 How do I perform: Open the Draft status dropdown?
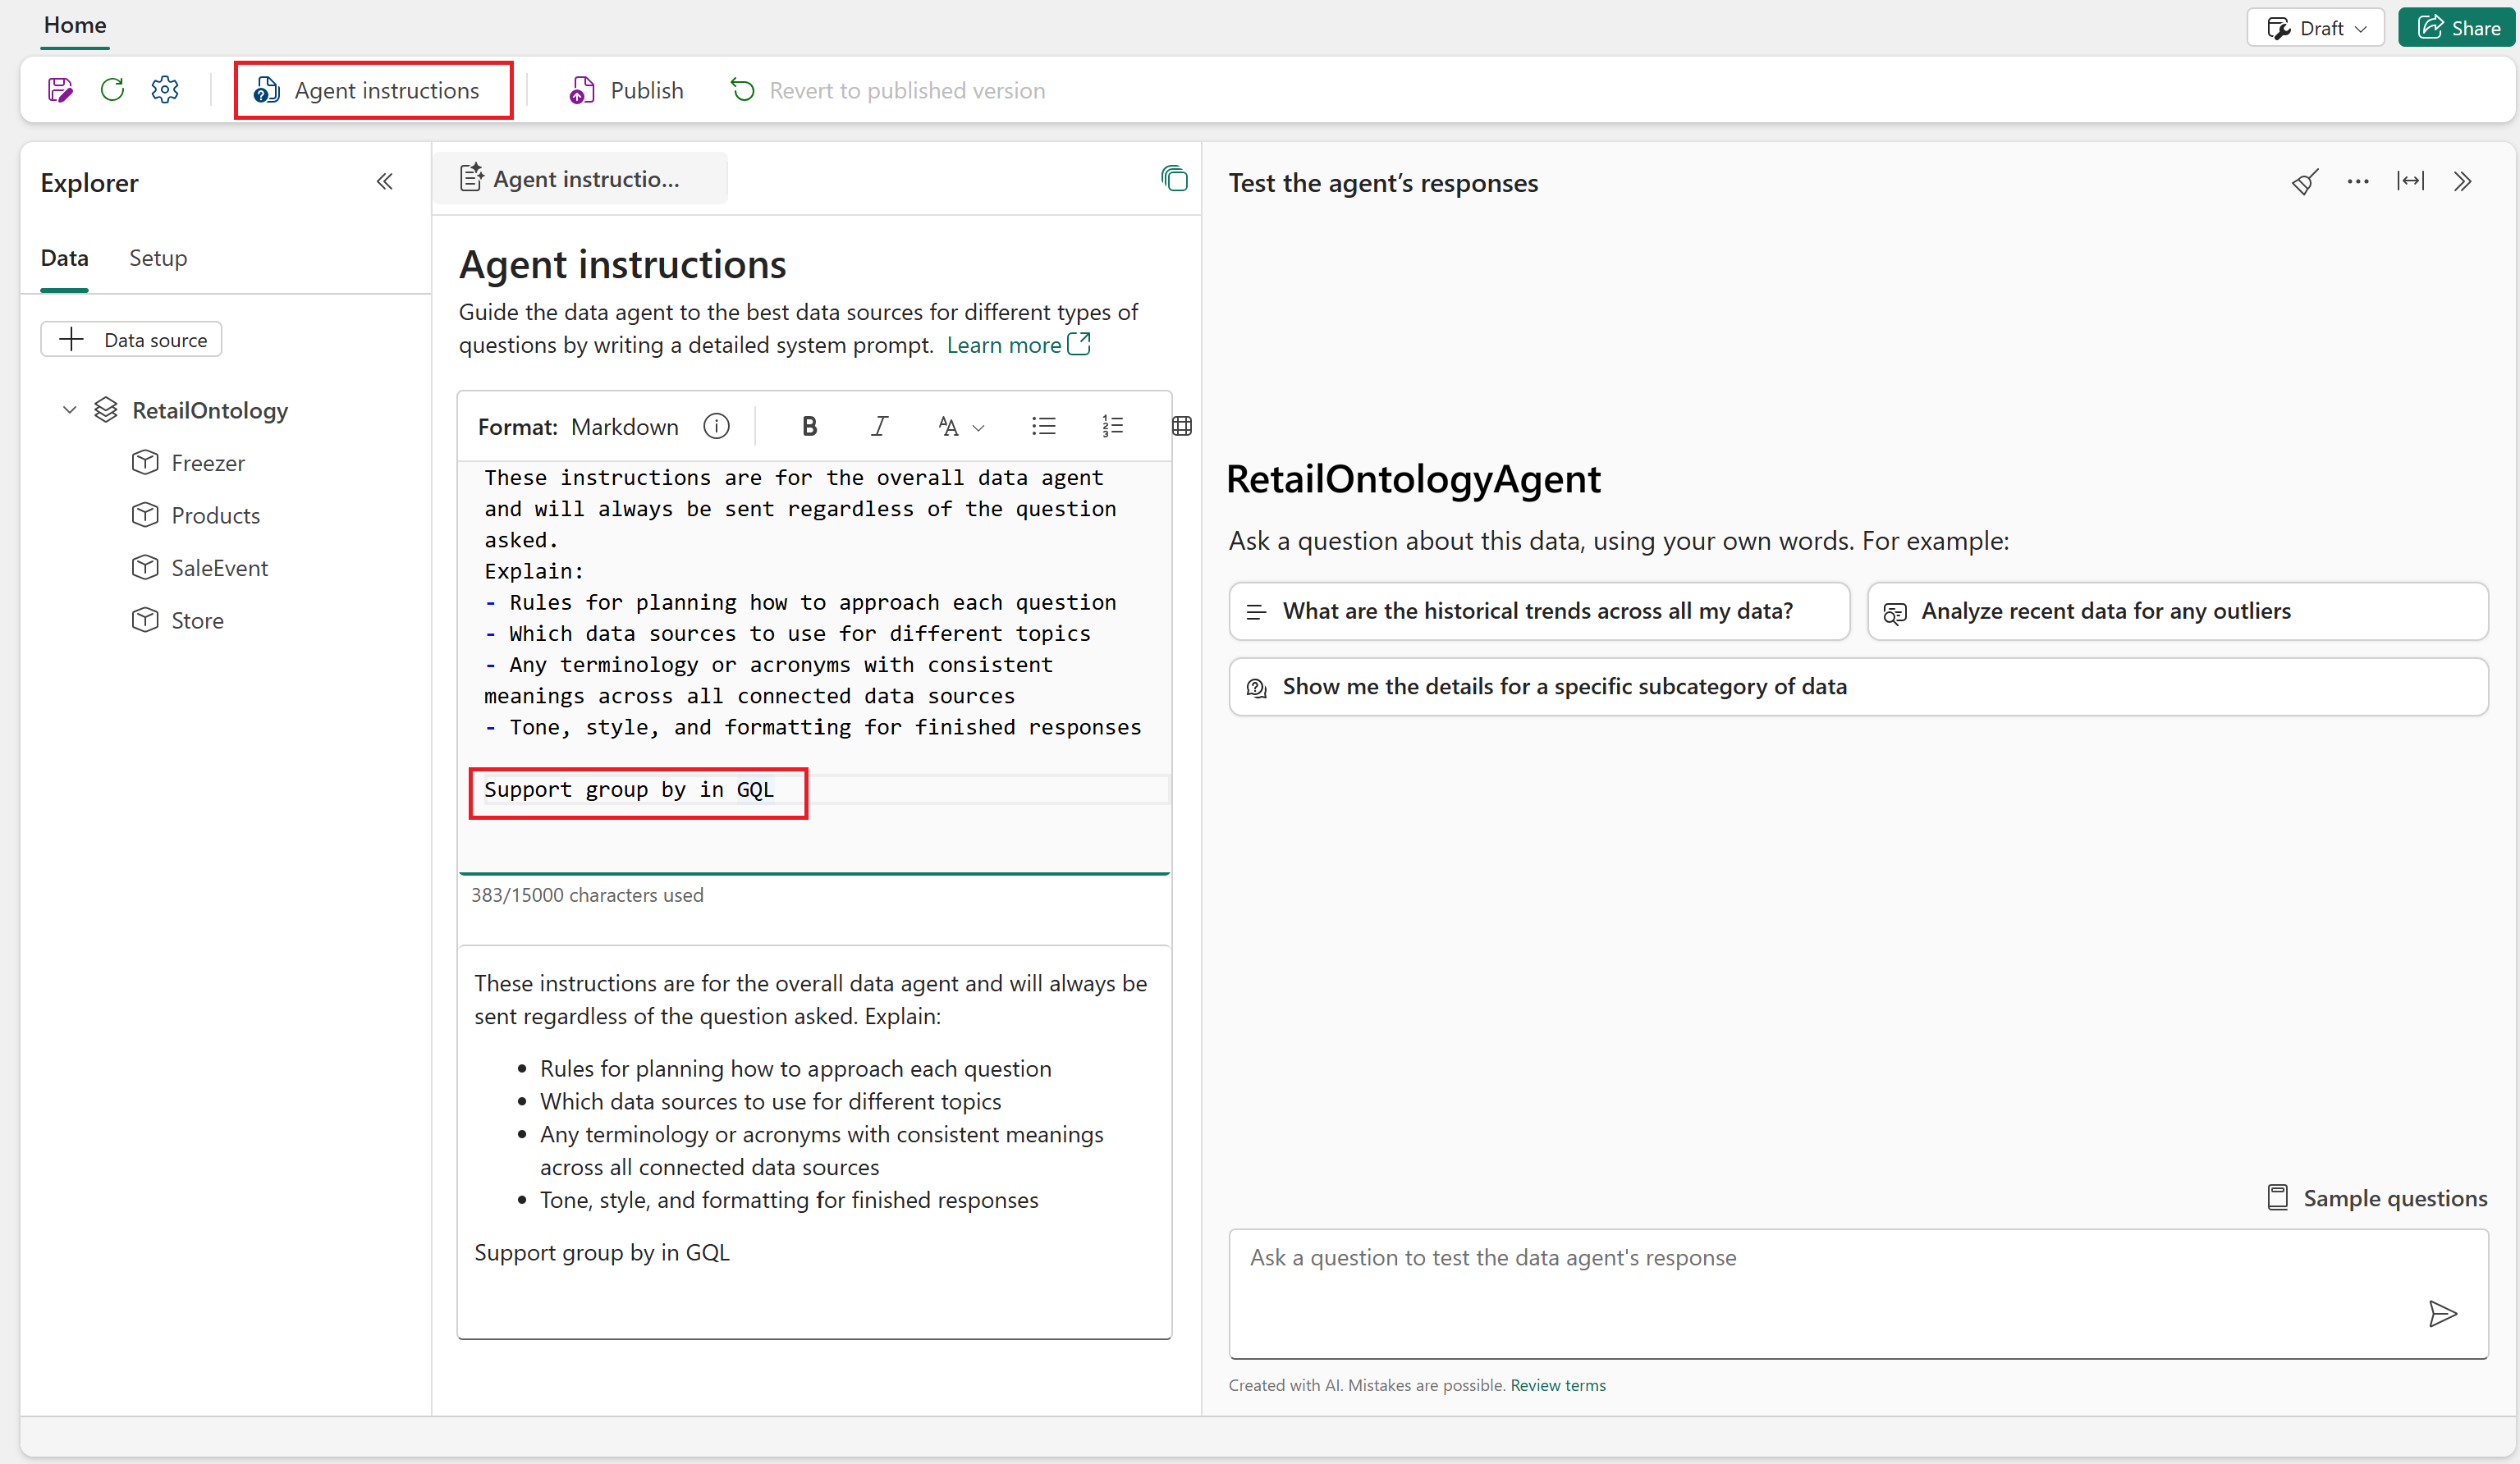coord(2315,28)
